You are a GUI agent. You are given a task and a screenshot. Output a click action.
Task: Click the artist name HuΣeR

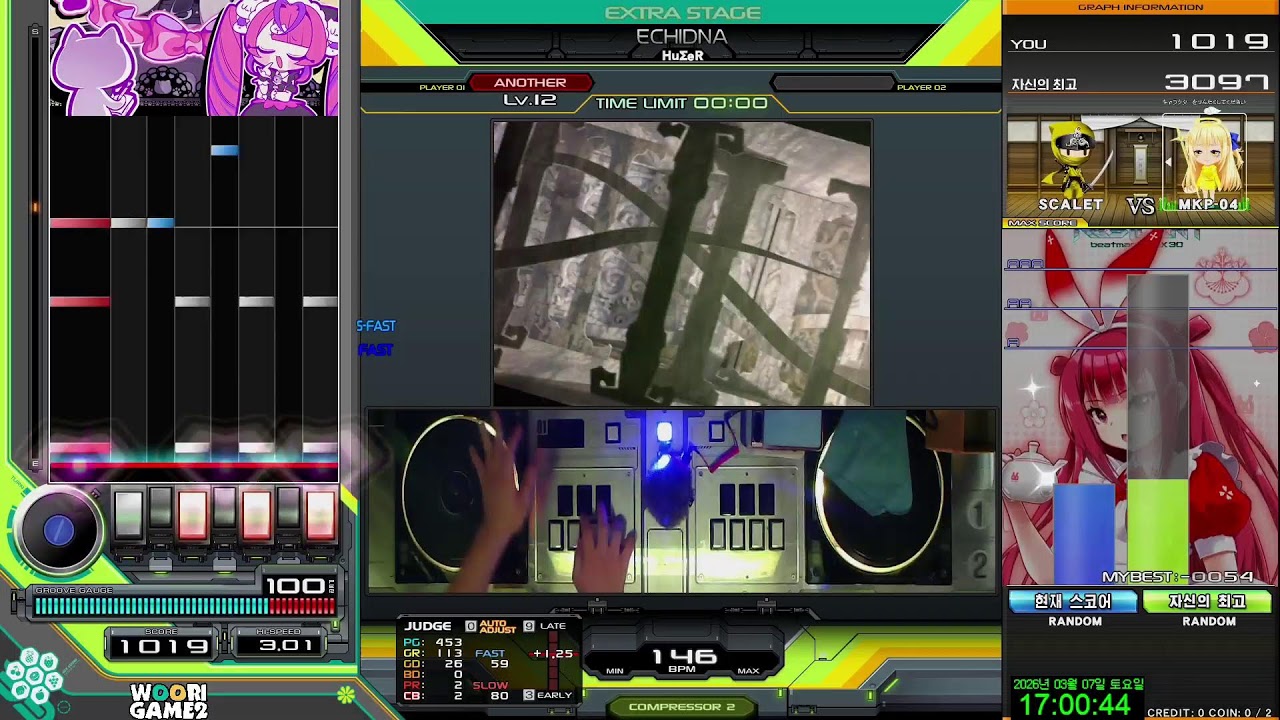coord(682,56)
